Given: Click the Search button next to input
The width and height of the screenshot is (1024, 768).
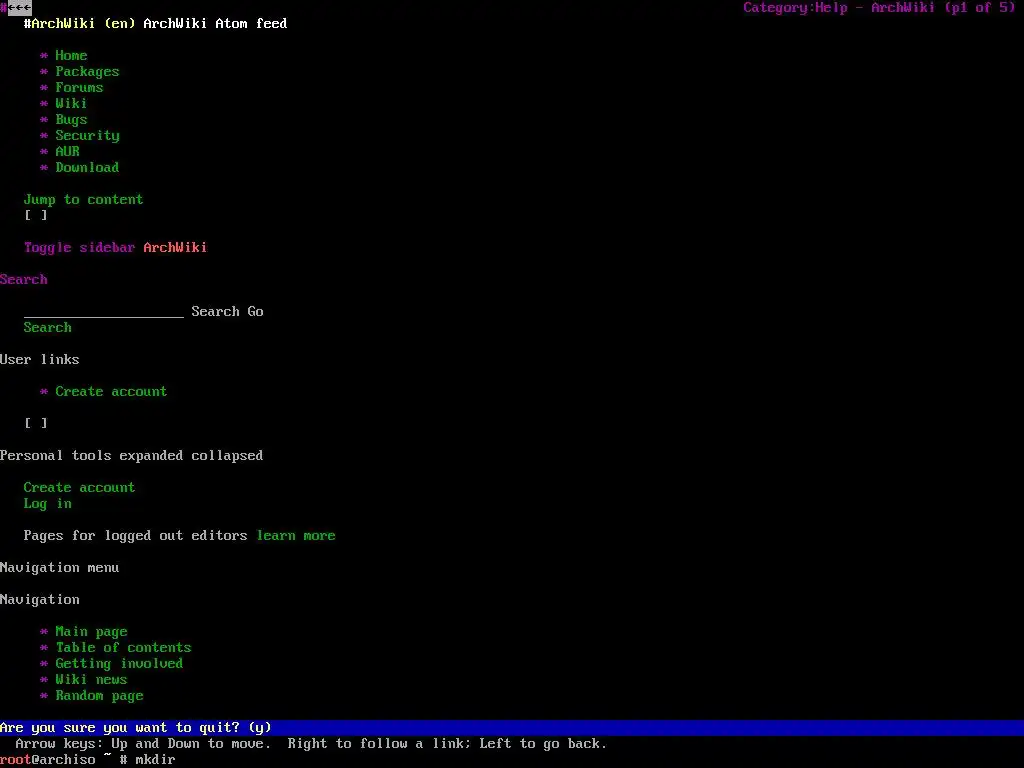Looking at the screenshot, I should pyautogui.click(x=216, y=312).
